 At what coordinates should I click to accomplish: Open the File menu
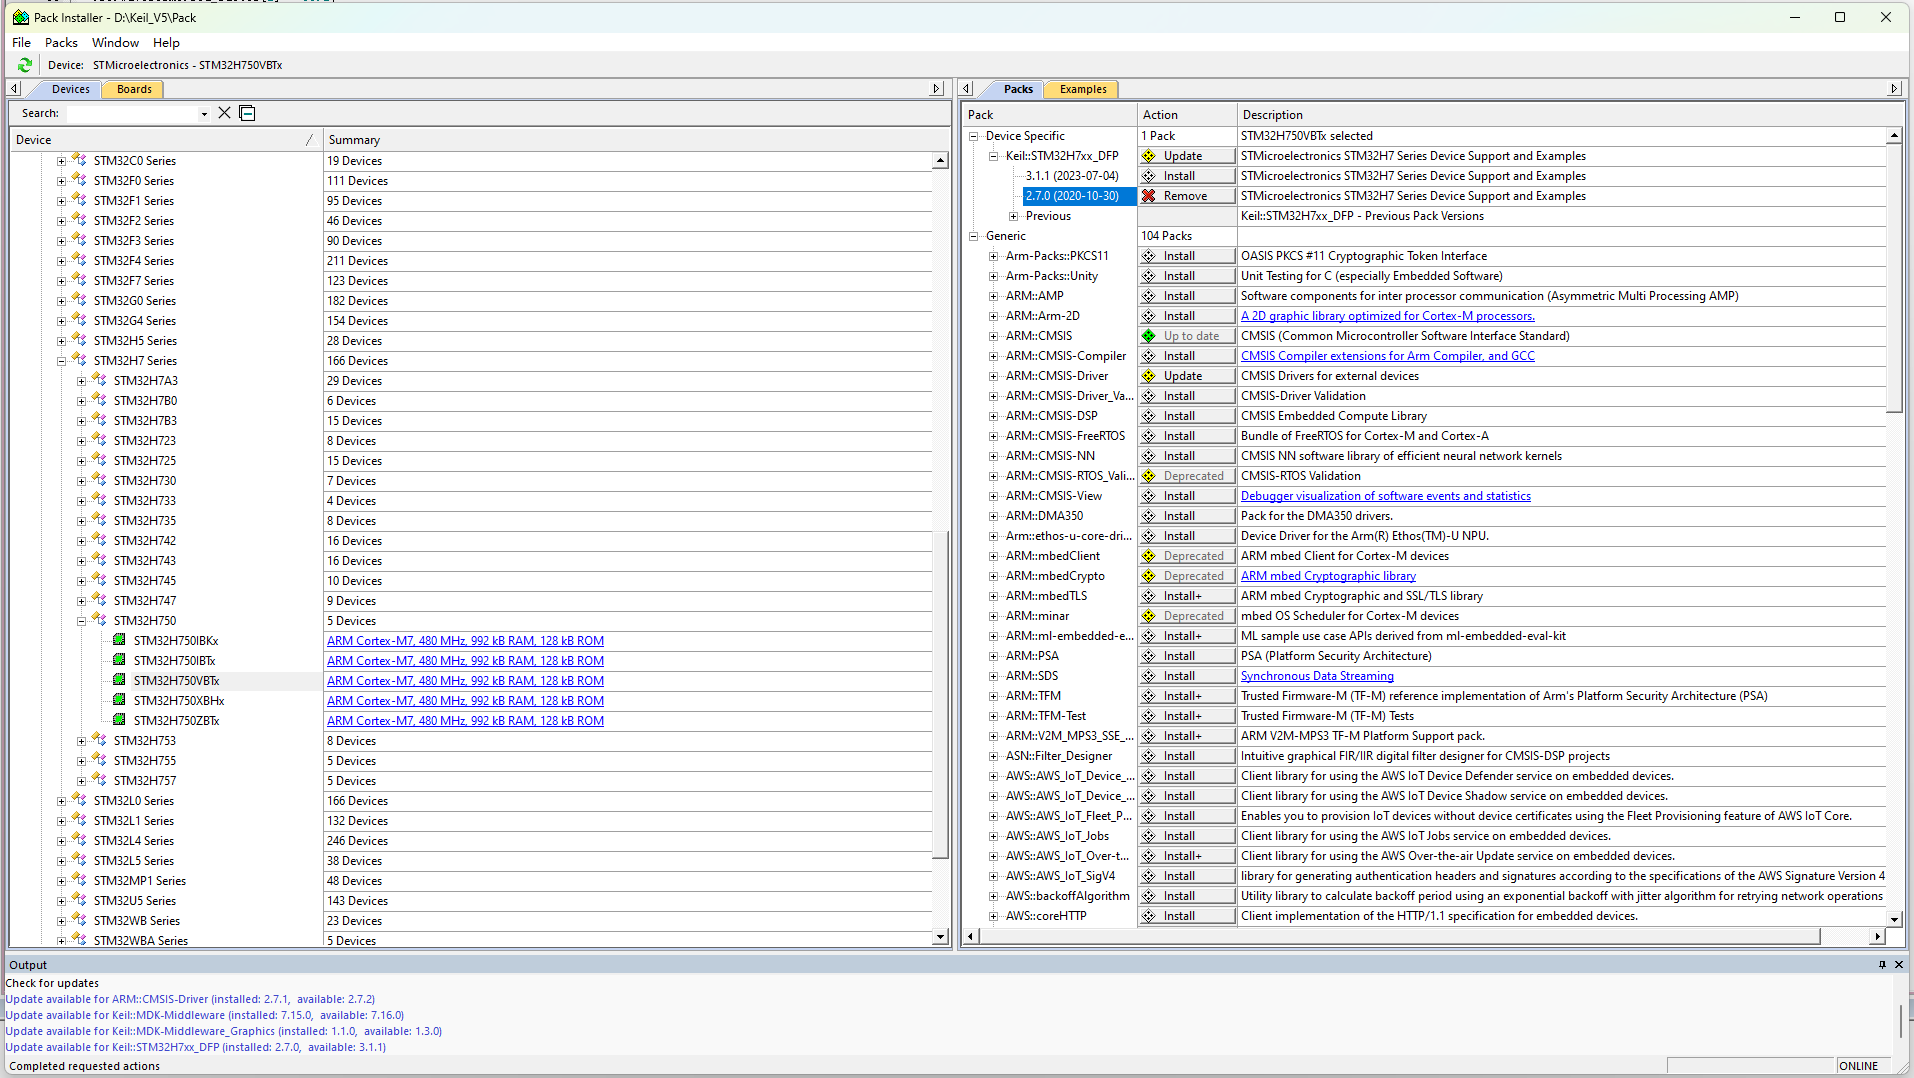coord(21,43)
